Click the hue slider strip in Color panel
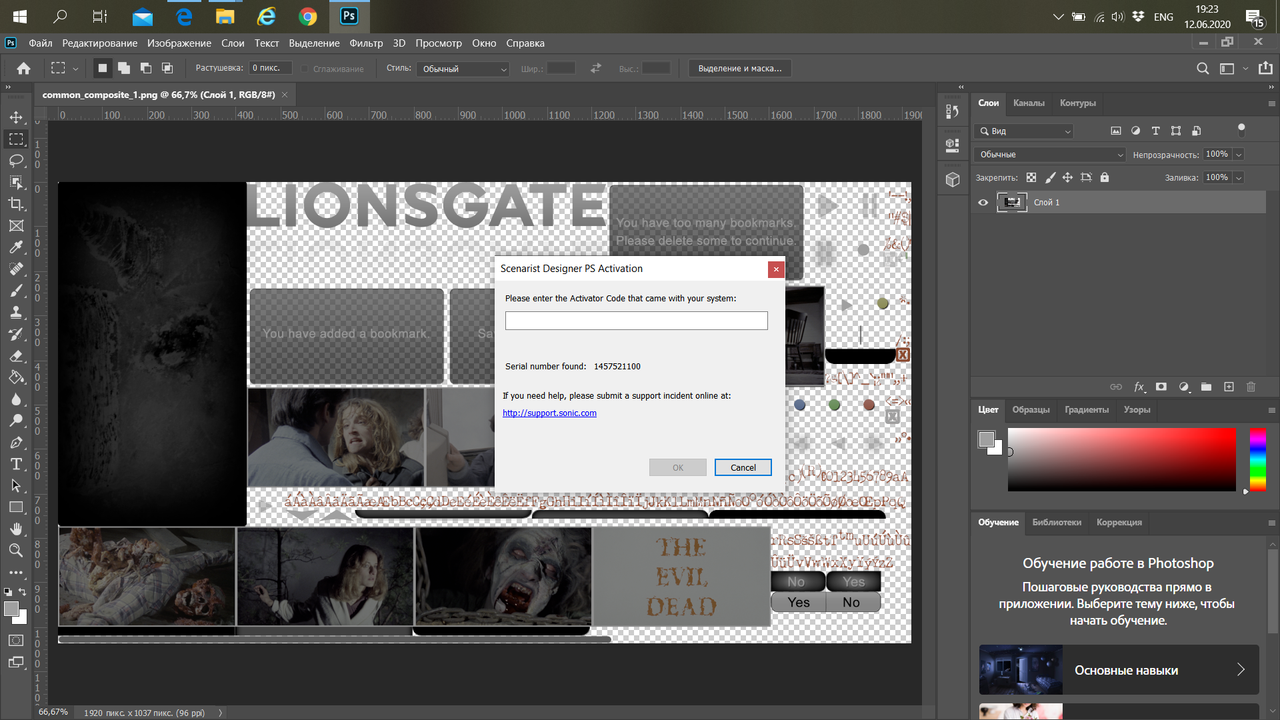Screen dimensions: 1280x720 (1257, 459)
